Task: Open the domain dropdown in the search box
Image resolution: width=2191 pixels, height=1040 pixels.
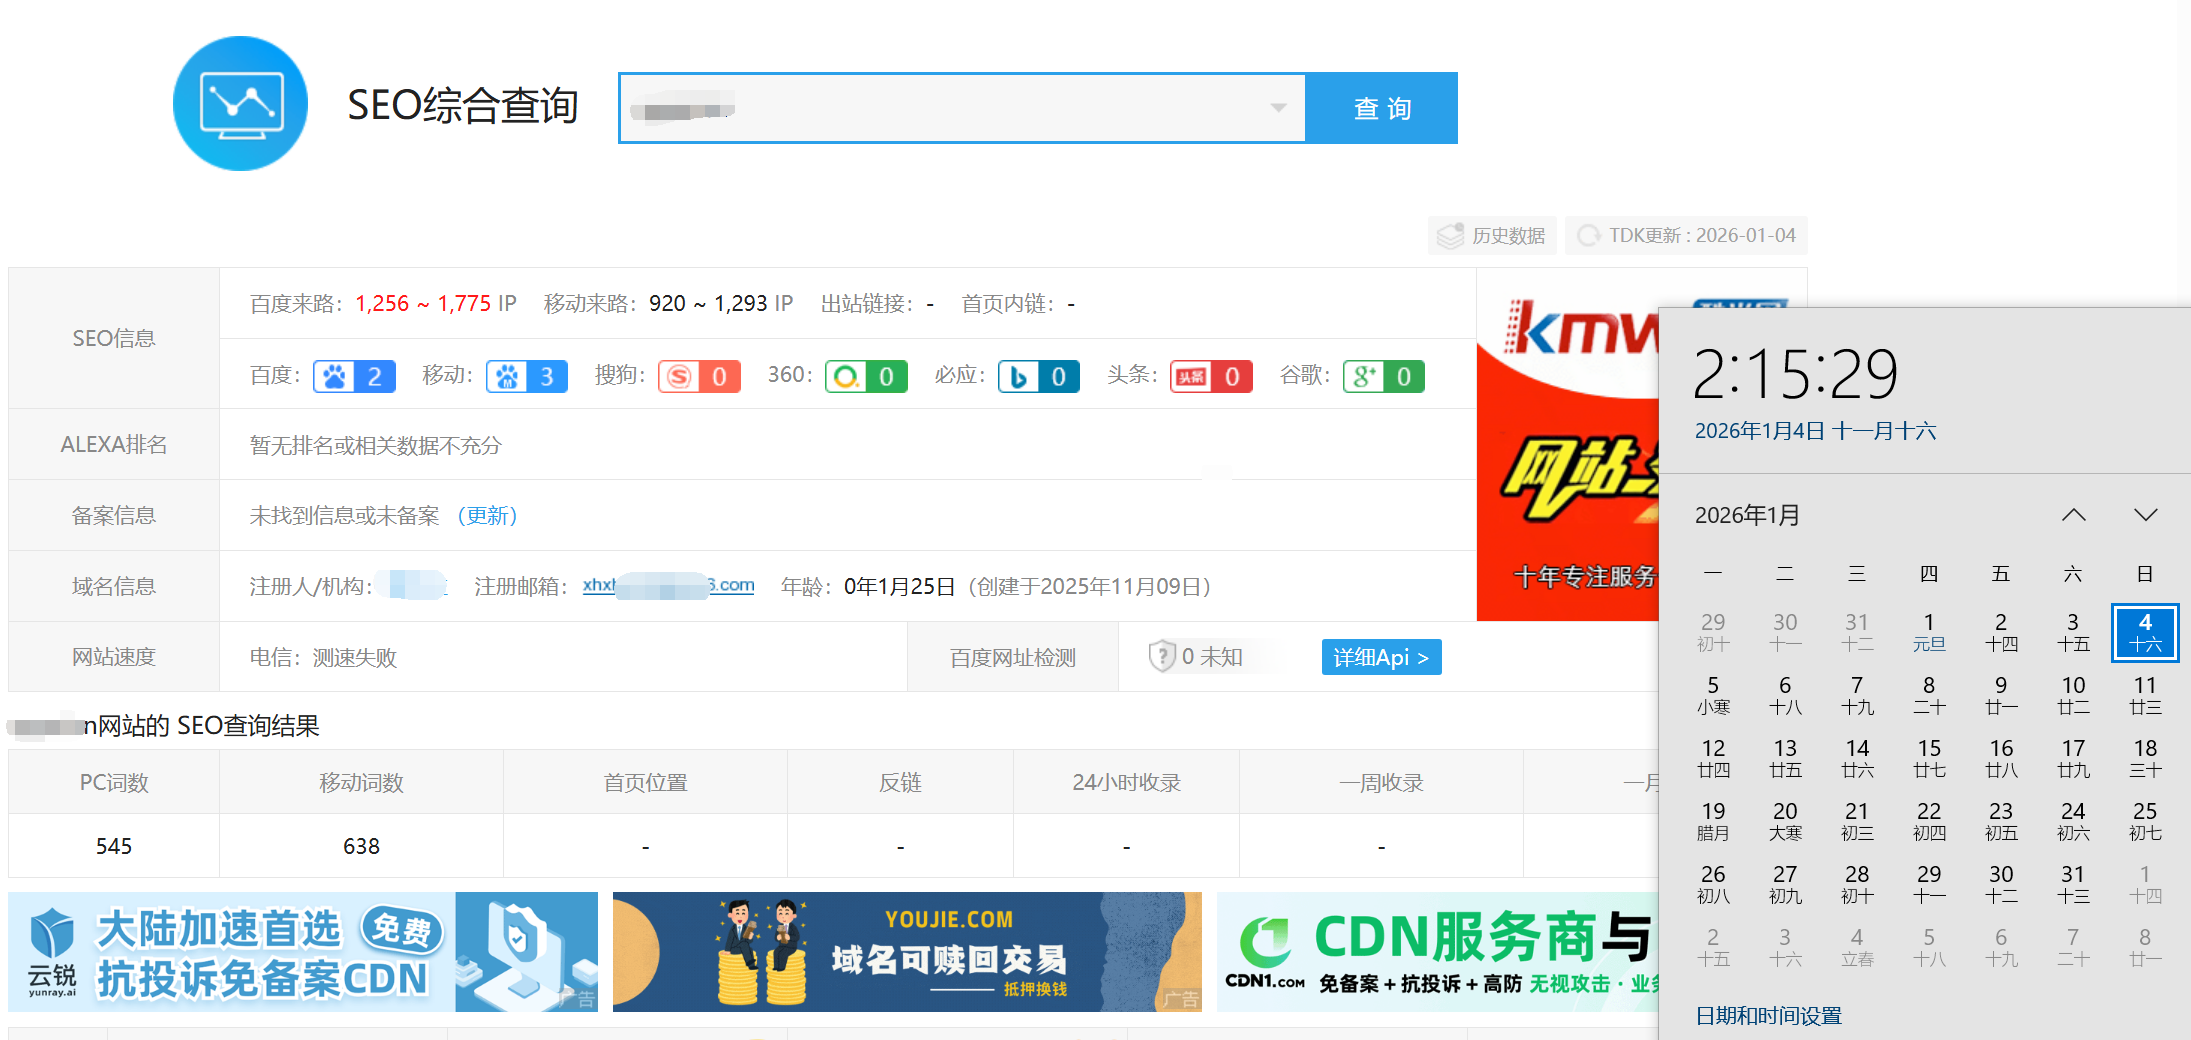Action: [x=1278, y=108]
